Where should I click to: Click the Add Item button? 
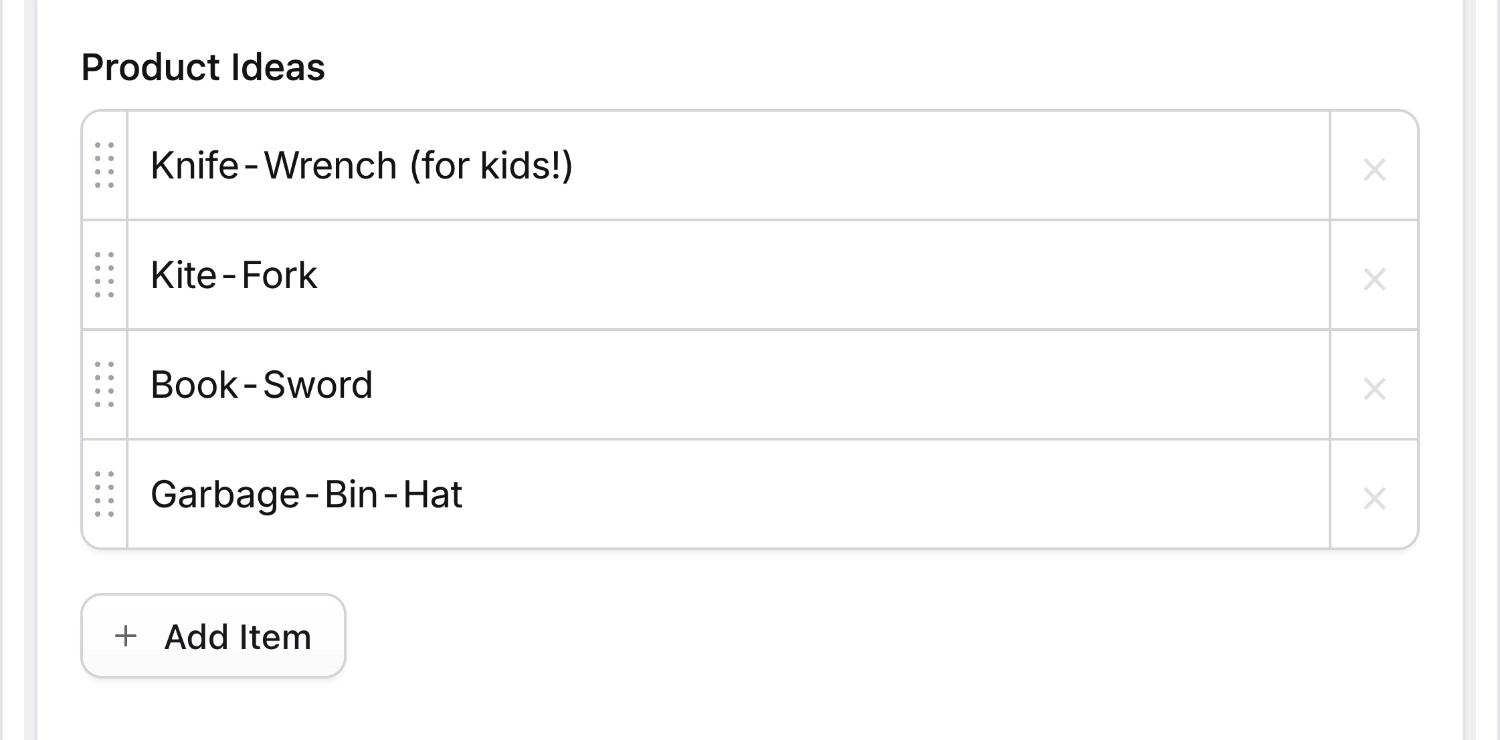click(212, 635)
